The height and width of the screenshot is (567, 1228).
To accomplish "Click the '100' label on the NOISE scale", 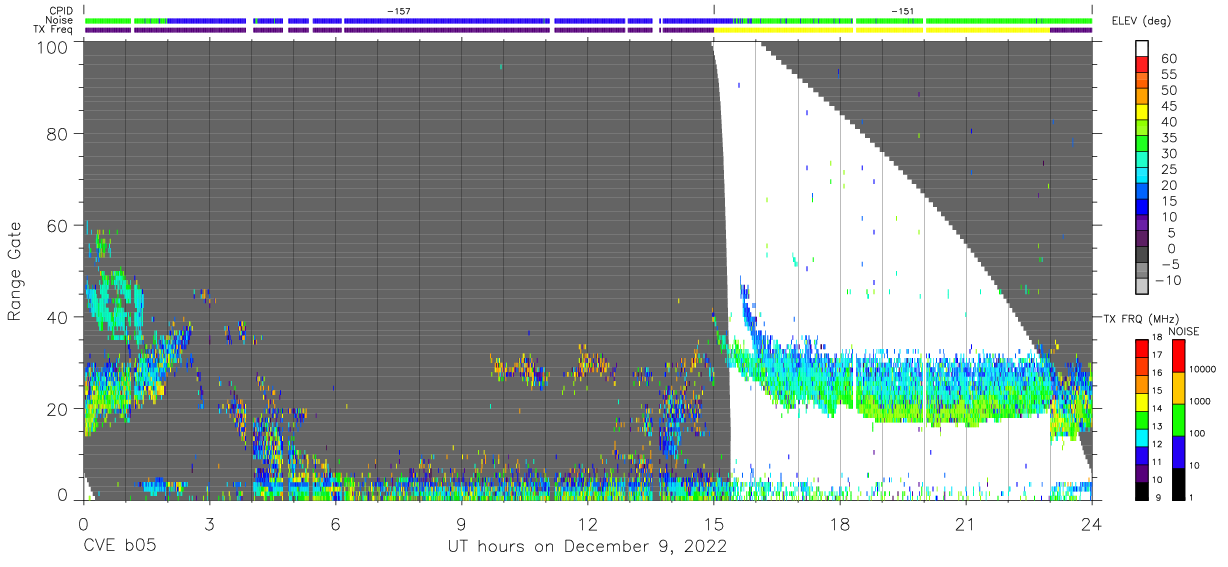I will tap(1196, 433).
